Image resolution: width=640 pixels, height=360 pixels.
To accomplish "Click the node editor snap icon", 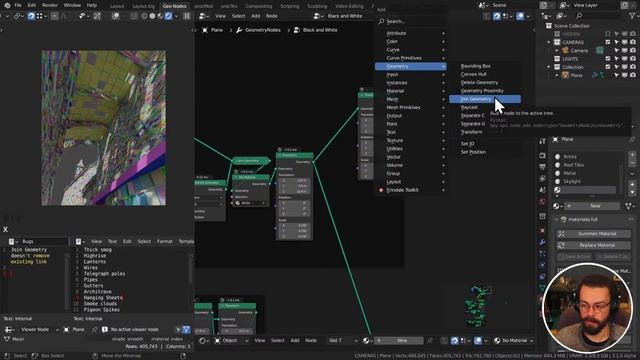I will point(496,16).
